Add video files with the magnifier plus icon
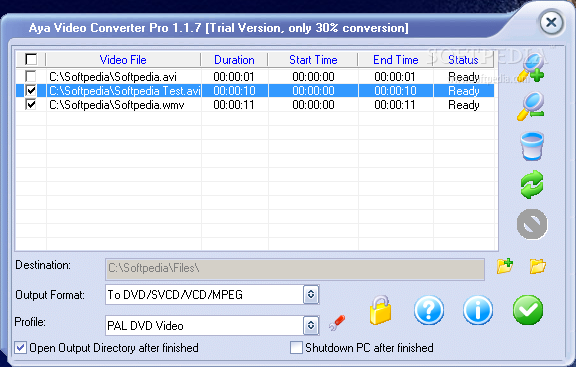The image size is (576, 367). tap(532, 68)
